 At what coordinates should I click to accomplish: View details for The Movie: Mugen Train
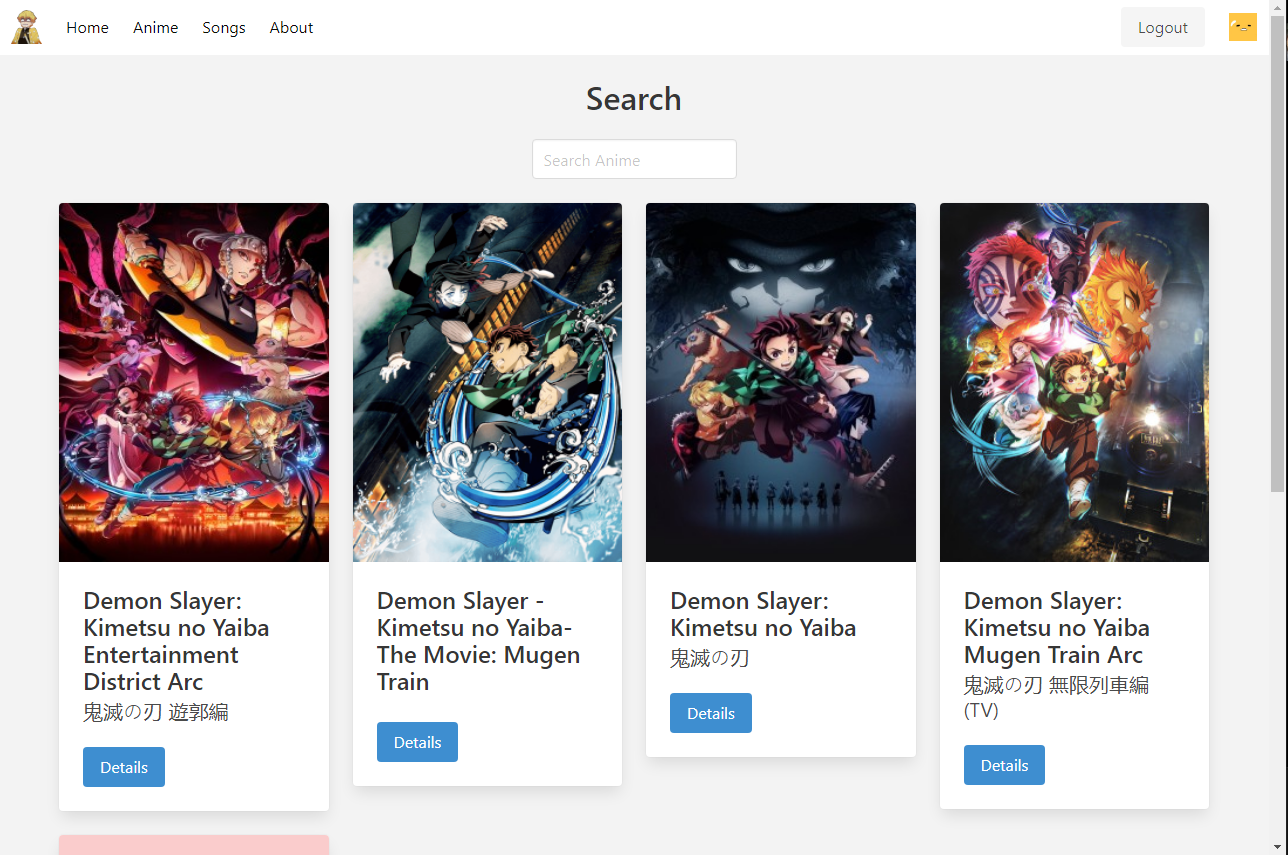[417, 742]
